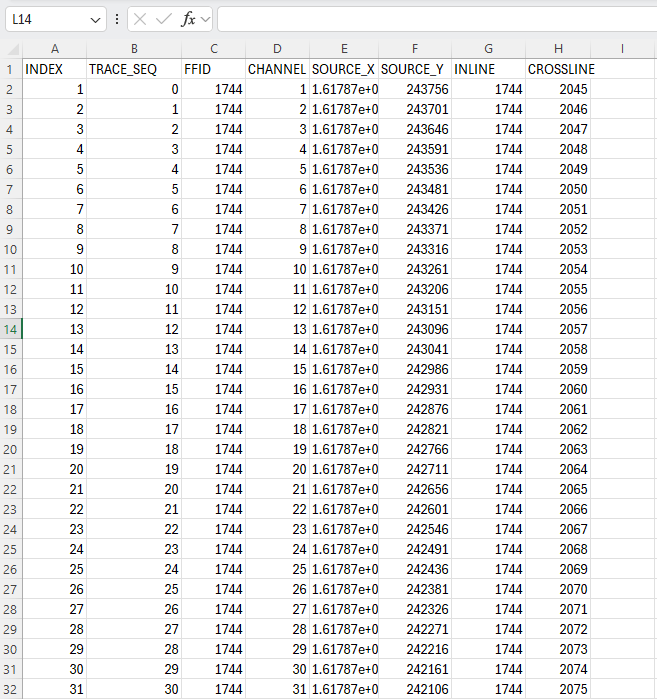Click the SOURCE_Y header cell

[415, 70]
